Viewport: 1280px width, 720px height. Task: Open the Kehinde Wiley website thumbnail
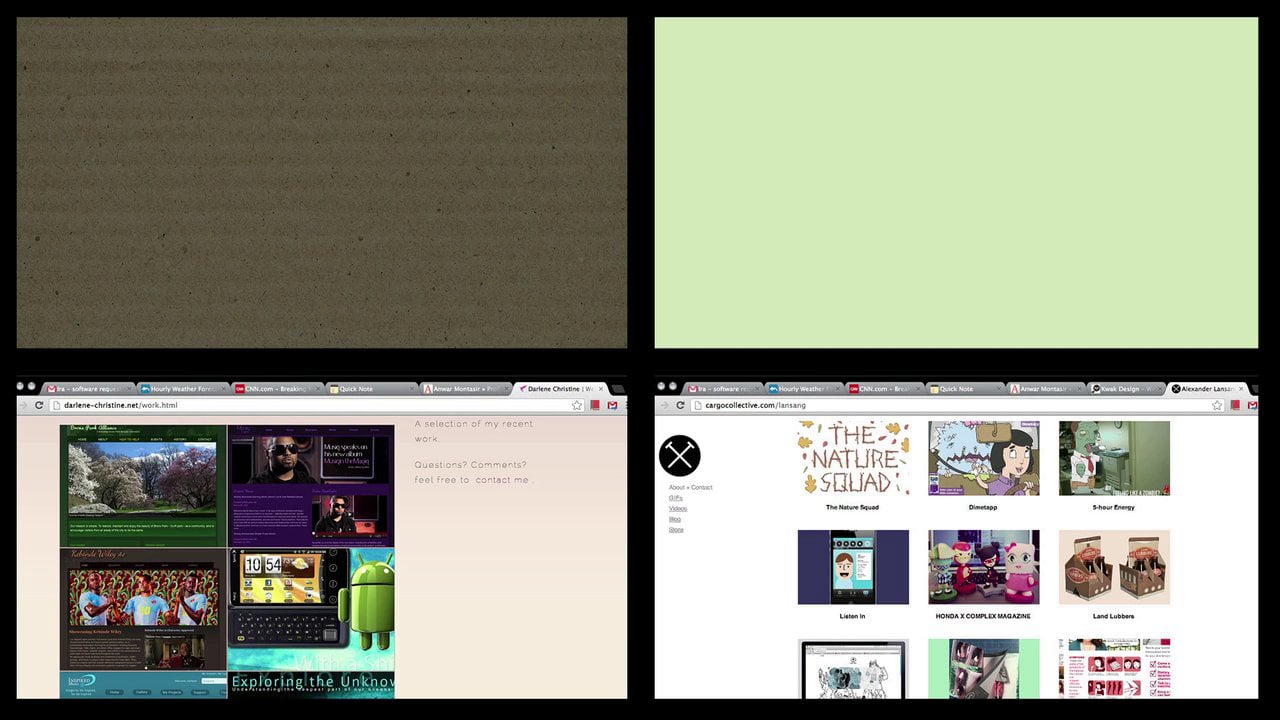pos(143,609)
